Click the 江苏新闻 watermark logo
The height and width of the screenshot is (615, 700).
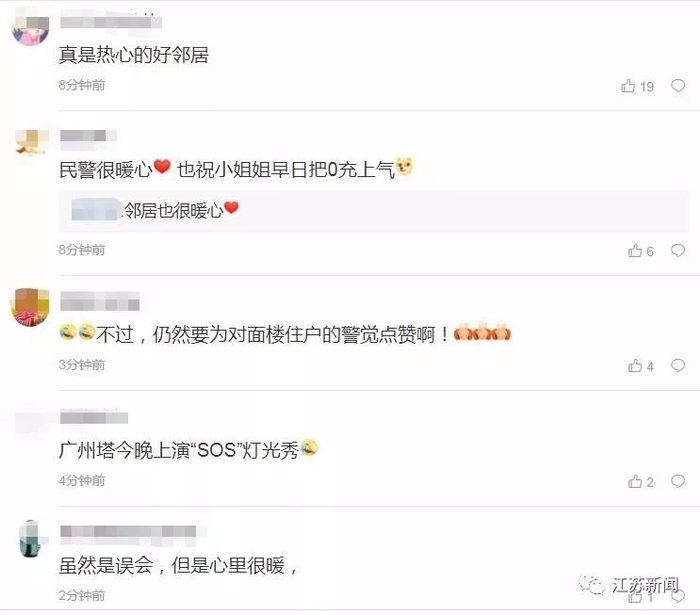click(630, 585)
